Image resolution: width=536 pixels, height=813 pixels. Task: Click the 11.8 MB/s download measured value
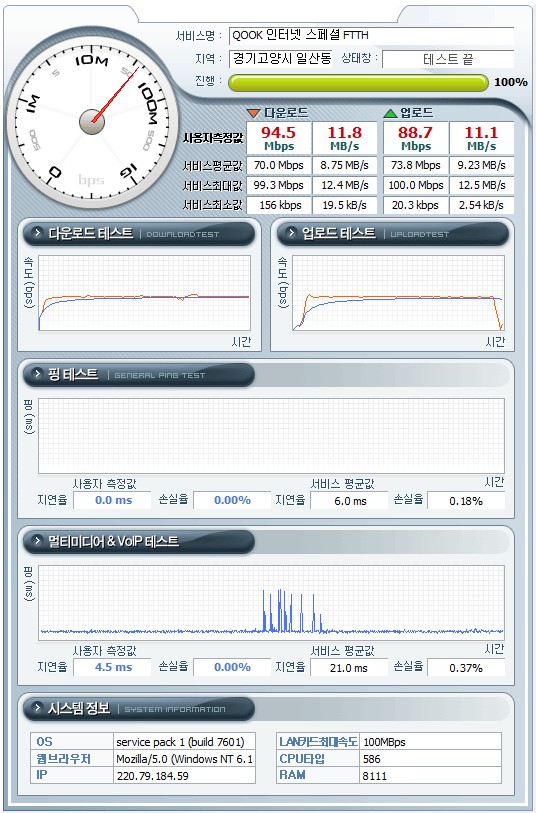[x=345, y=138]
